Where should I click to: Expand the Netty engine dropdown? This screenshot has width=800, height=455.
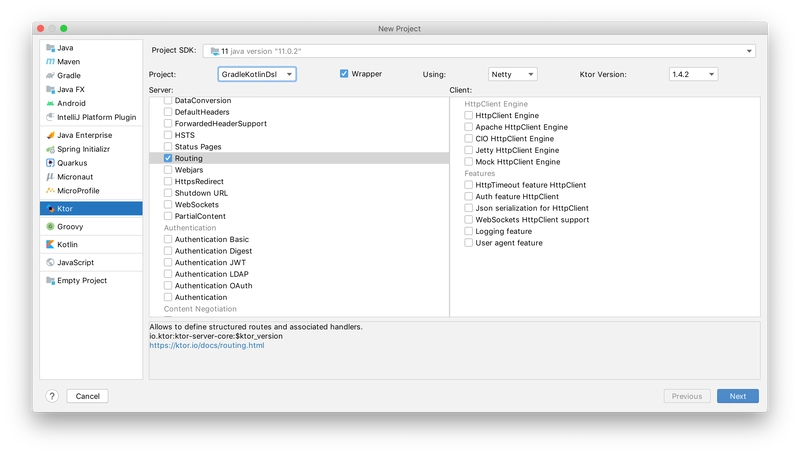tap(513, 74)
